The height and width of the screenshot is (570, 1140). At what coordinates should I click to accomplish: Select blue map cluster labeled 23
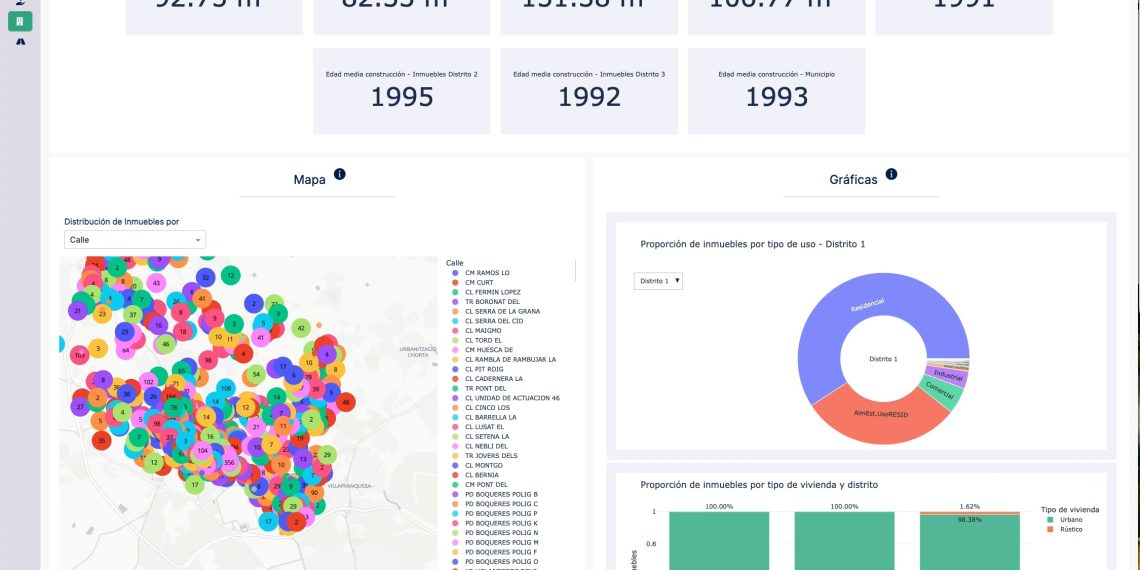click(x=125, y=332)
